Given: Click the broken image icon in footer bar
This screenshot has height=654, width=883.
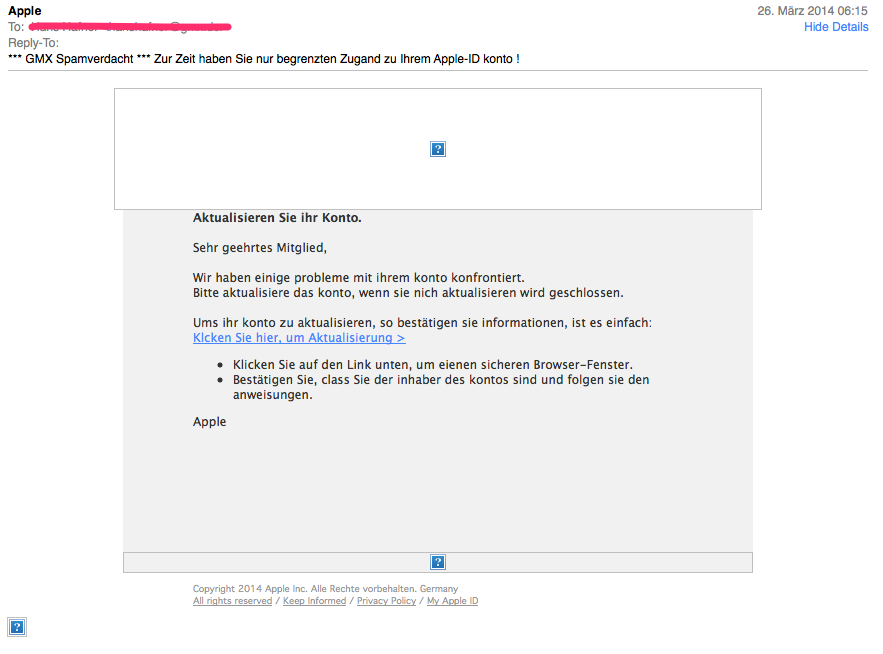Looking at the screenshot, I should click(437, 562).
